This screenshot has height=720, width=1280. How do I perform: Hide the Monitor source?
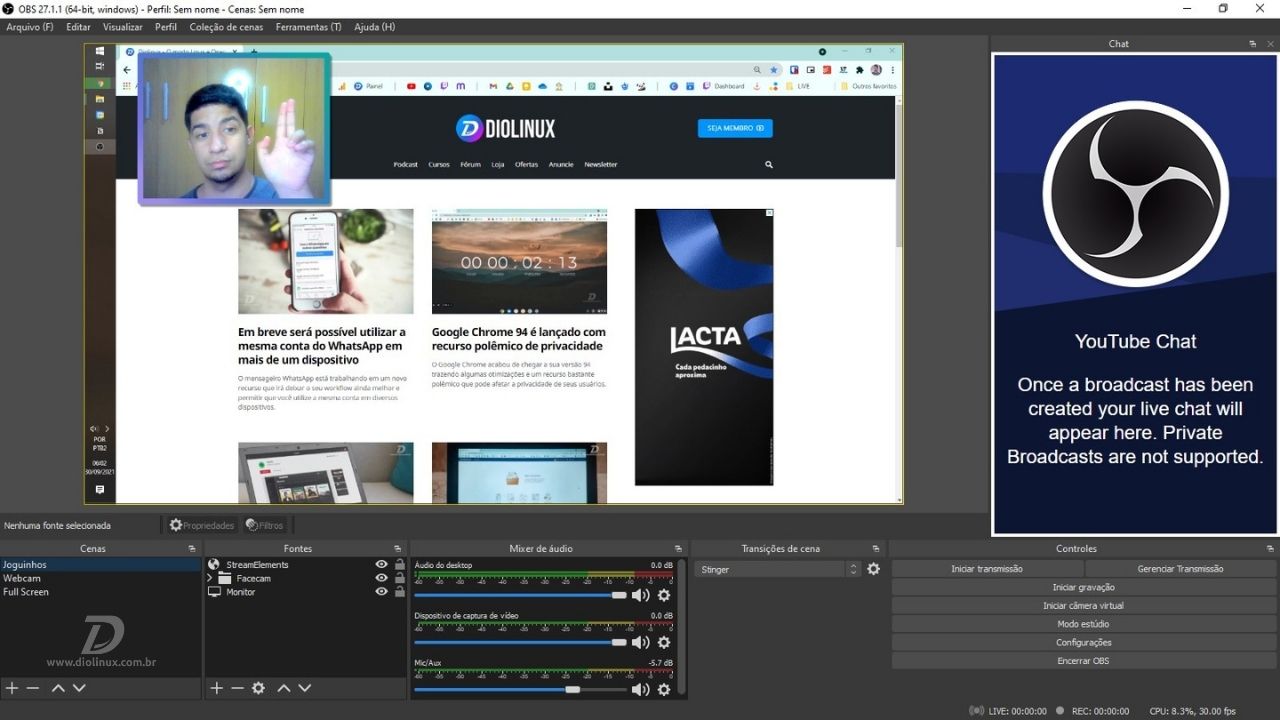click(381, 592)
